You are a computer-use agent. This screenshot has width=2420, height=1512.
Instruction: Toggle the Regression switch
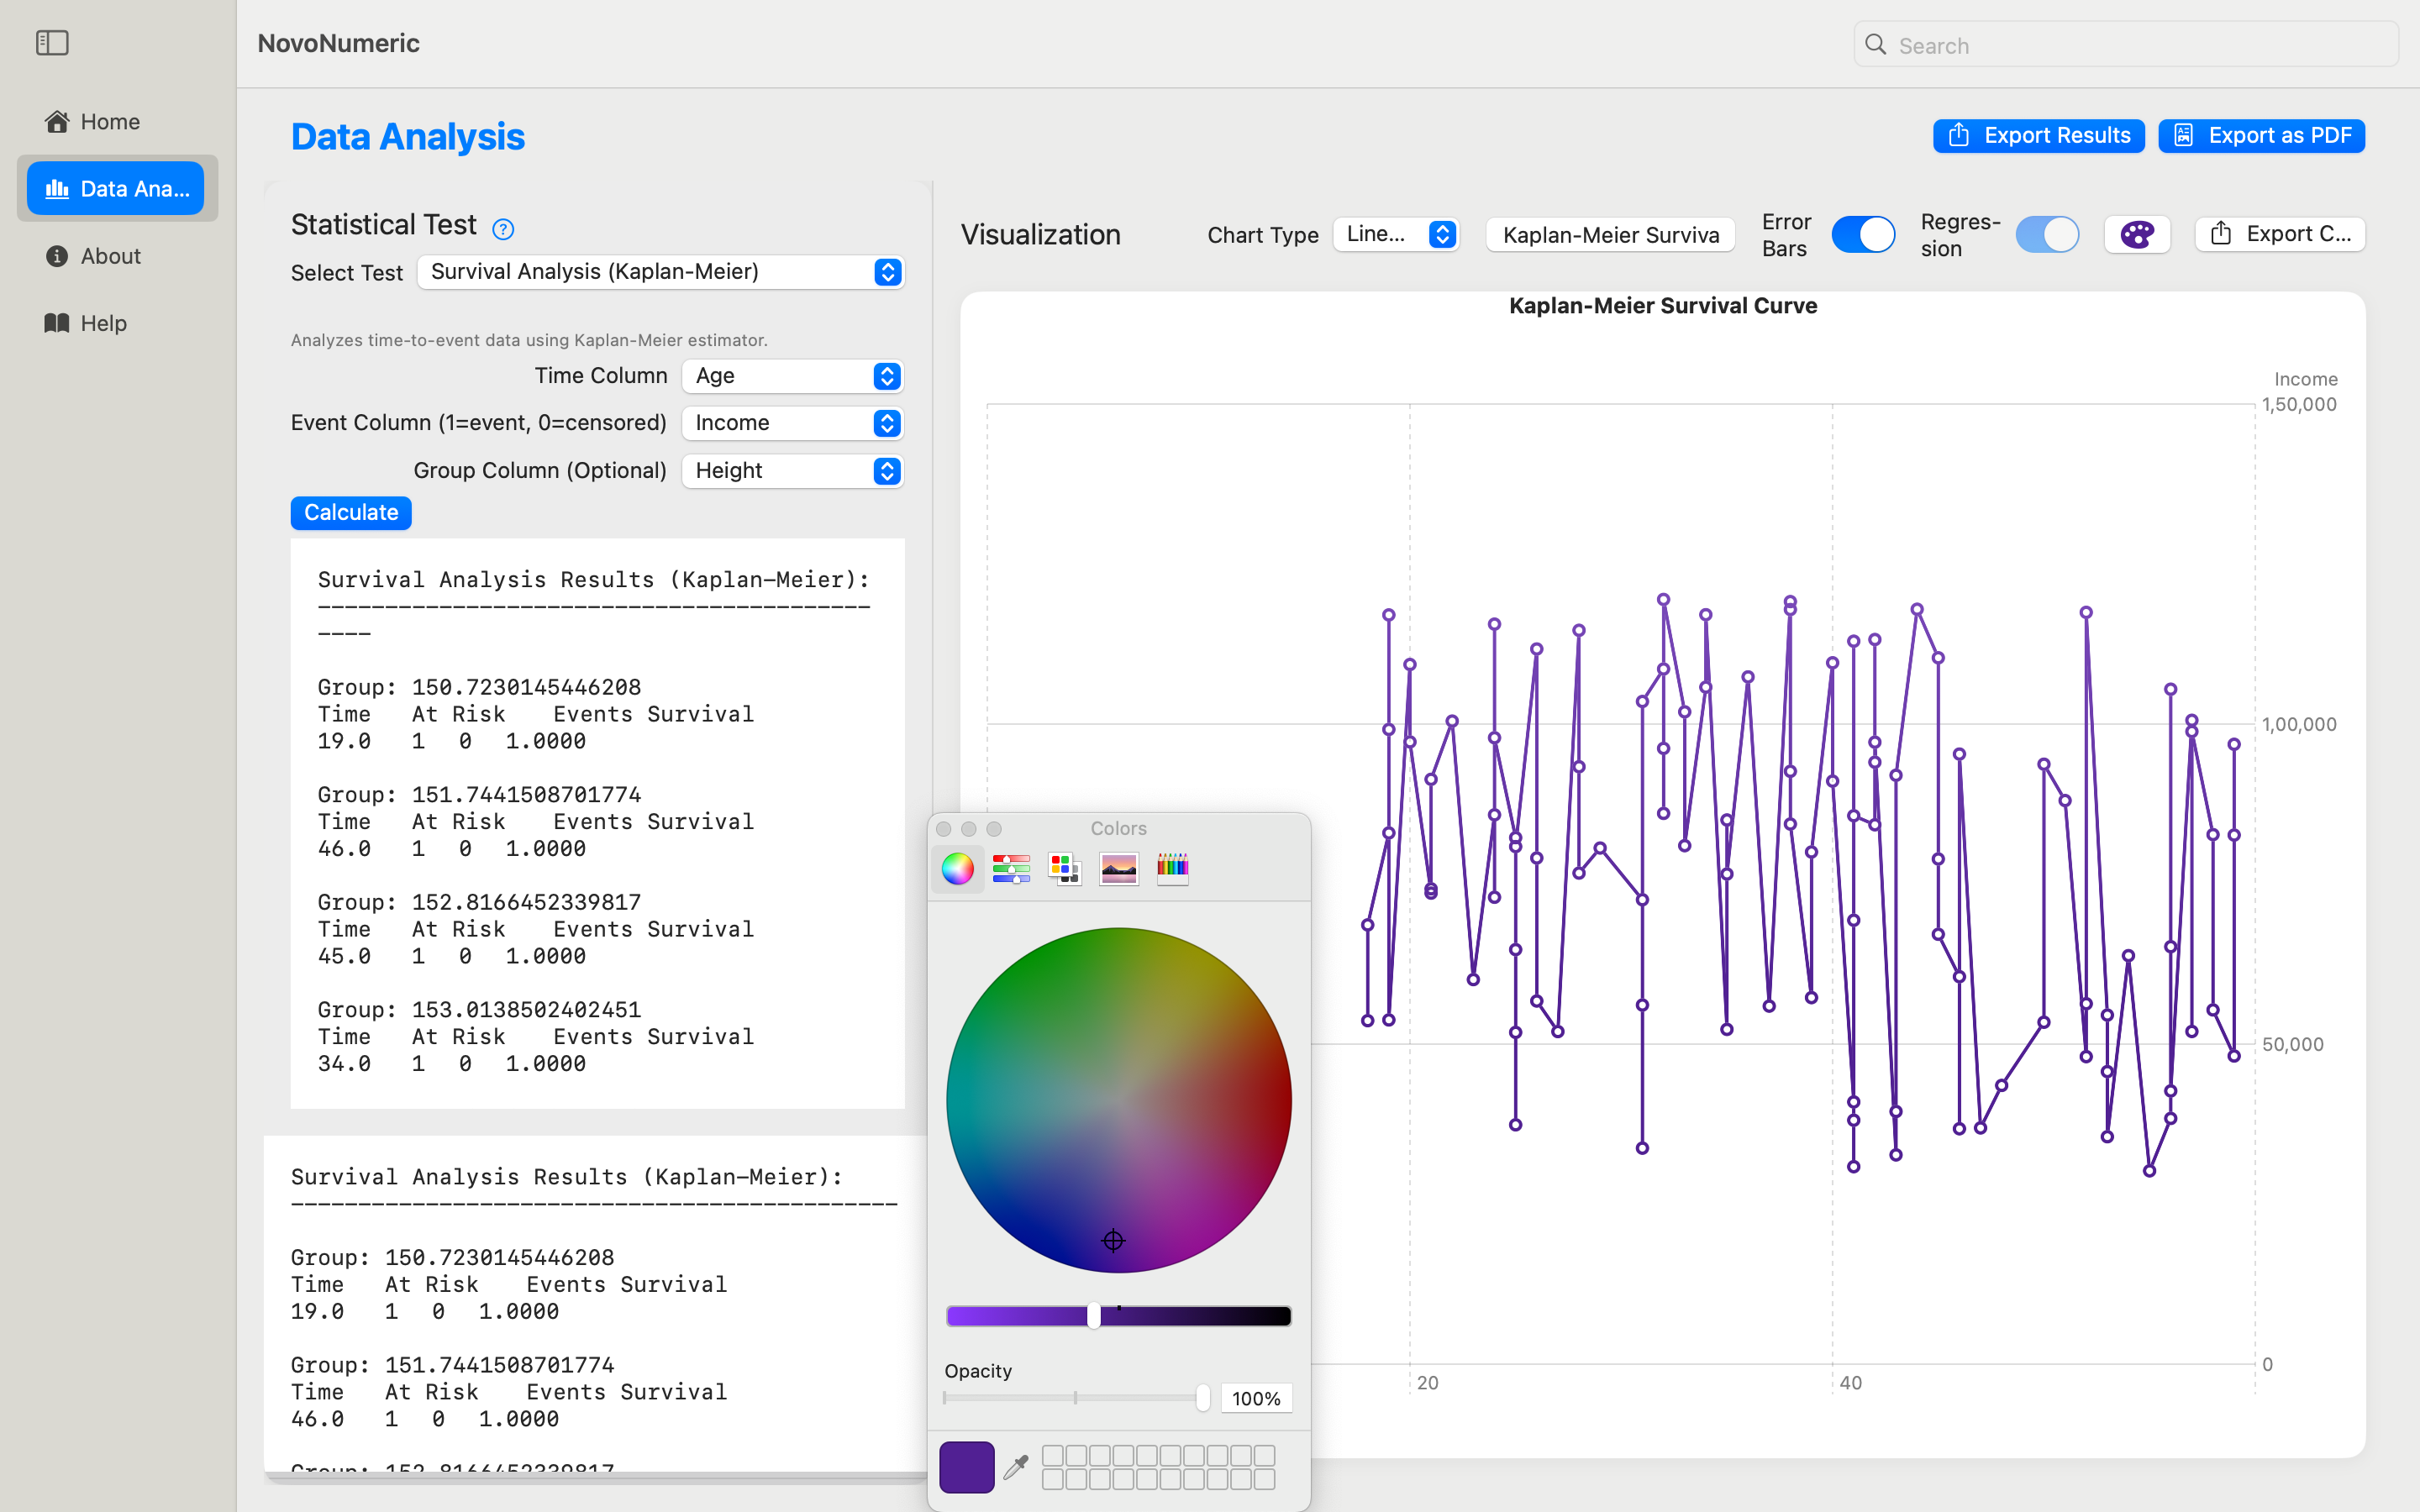2047,235
